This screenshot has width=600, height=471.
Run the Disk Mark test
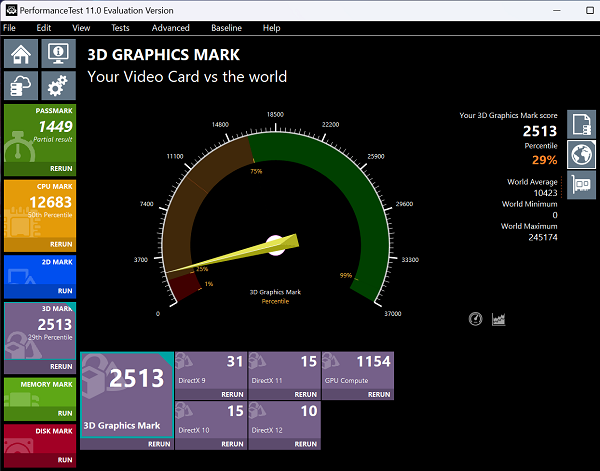[65, 460]
